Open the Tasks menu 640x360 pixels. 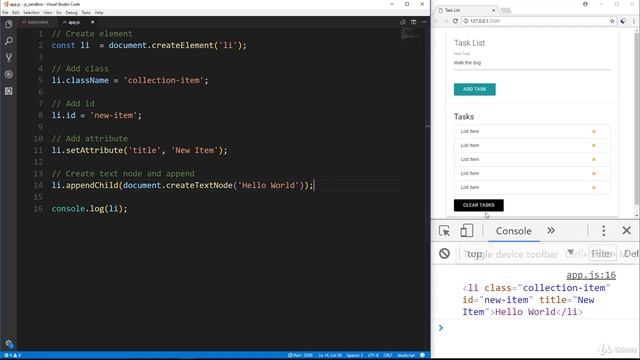click(86, 13)
